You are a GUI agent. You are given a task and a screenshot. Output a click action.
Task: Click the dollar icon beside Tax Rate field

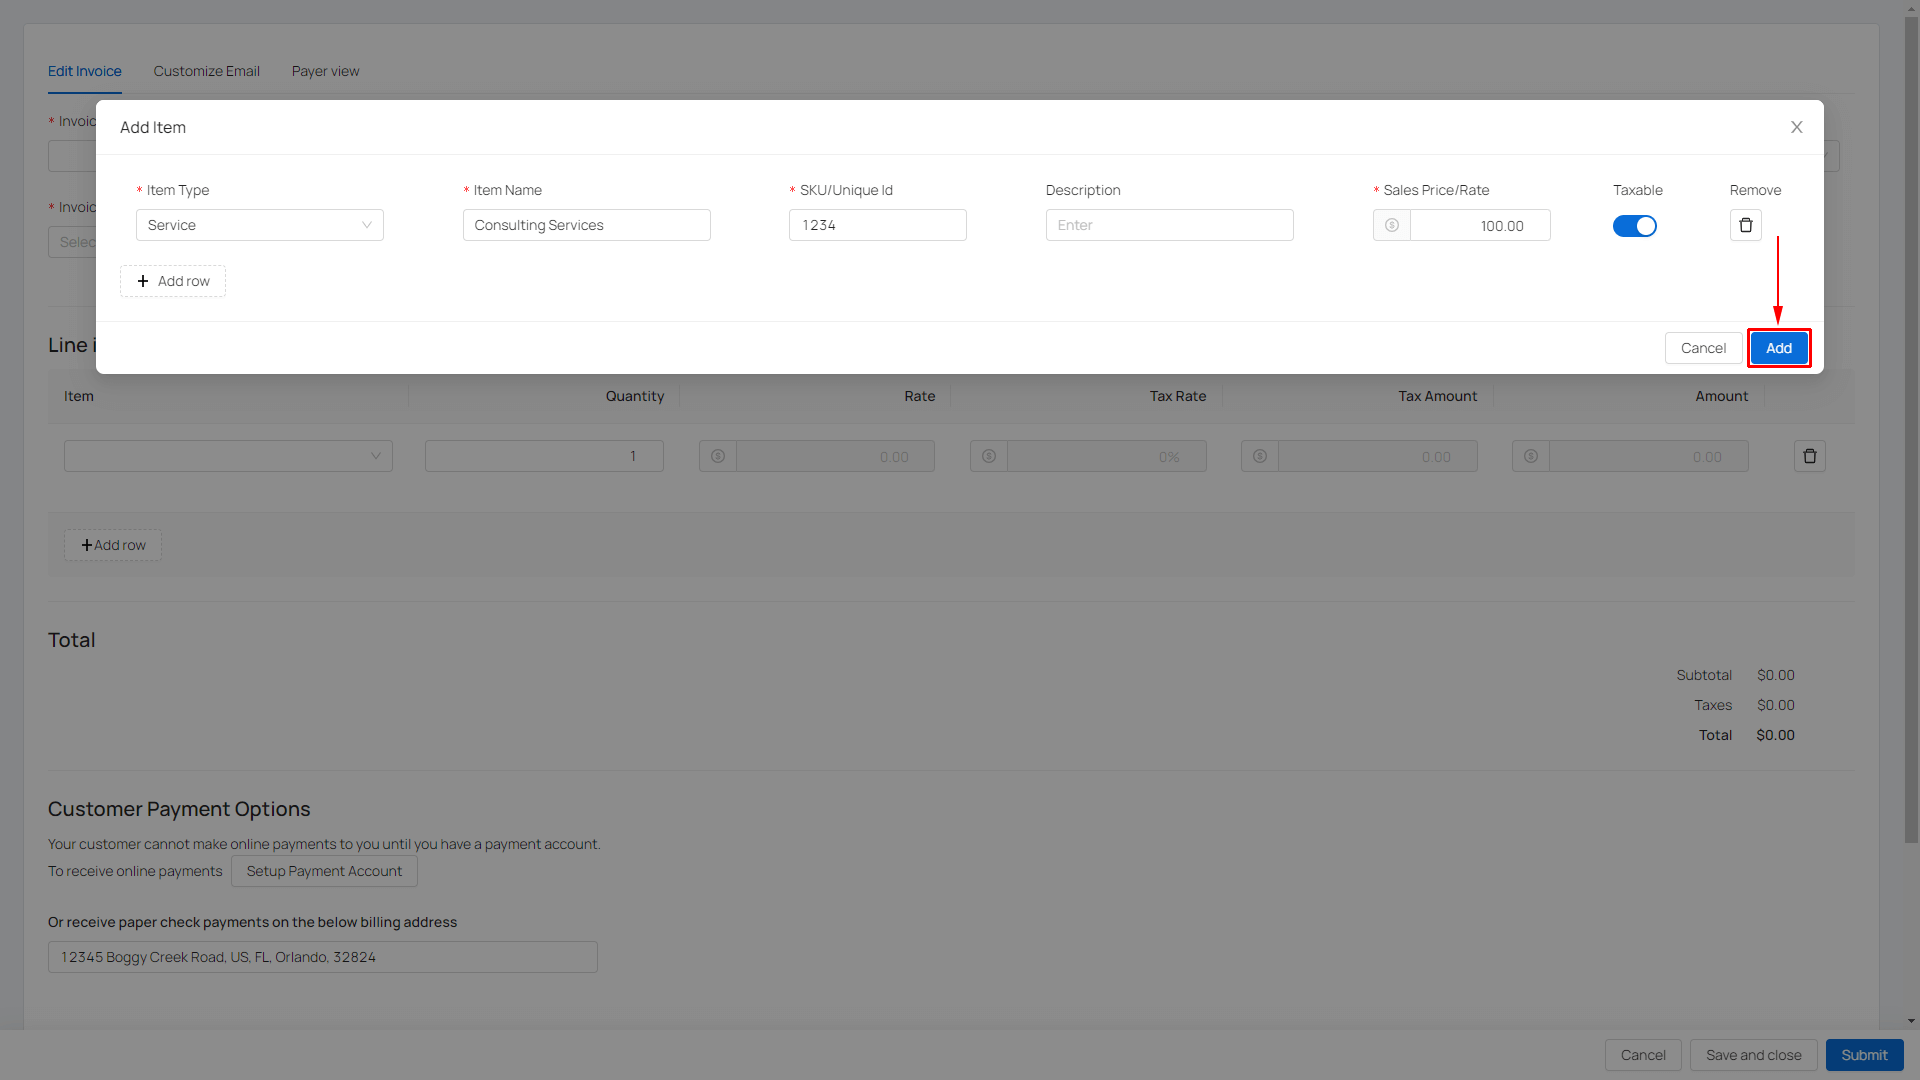coord(988,456)
